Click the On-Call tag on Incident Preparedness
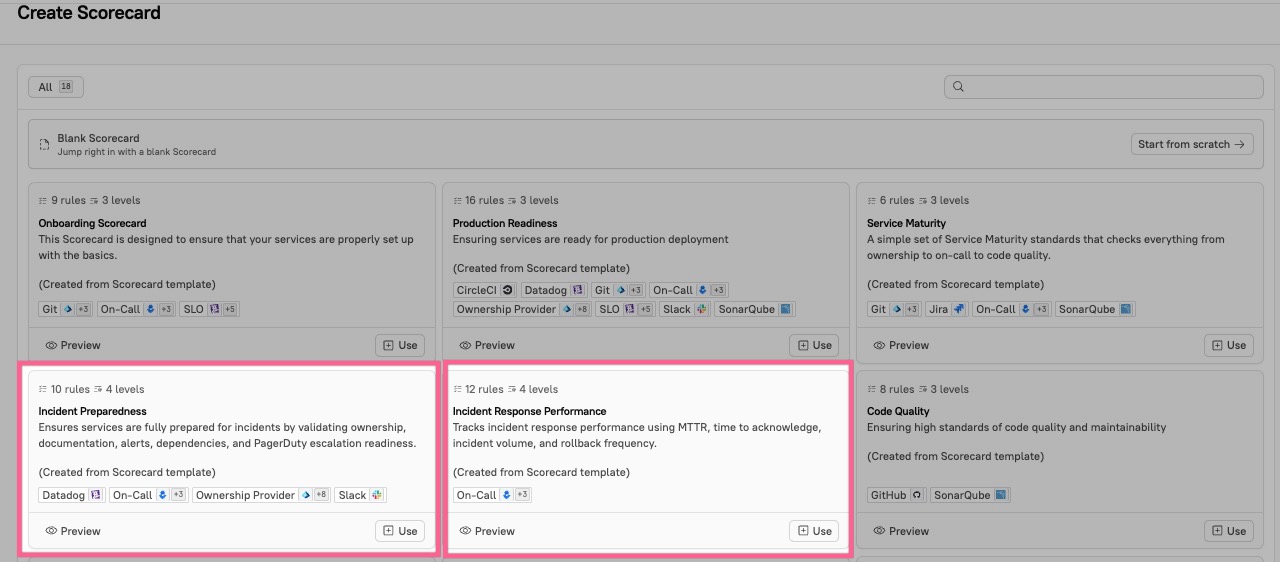This screenshot has width=1280, height=562. [149, 495]
